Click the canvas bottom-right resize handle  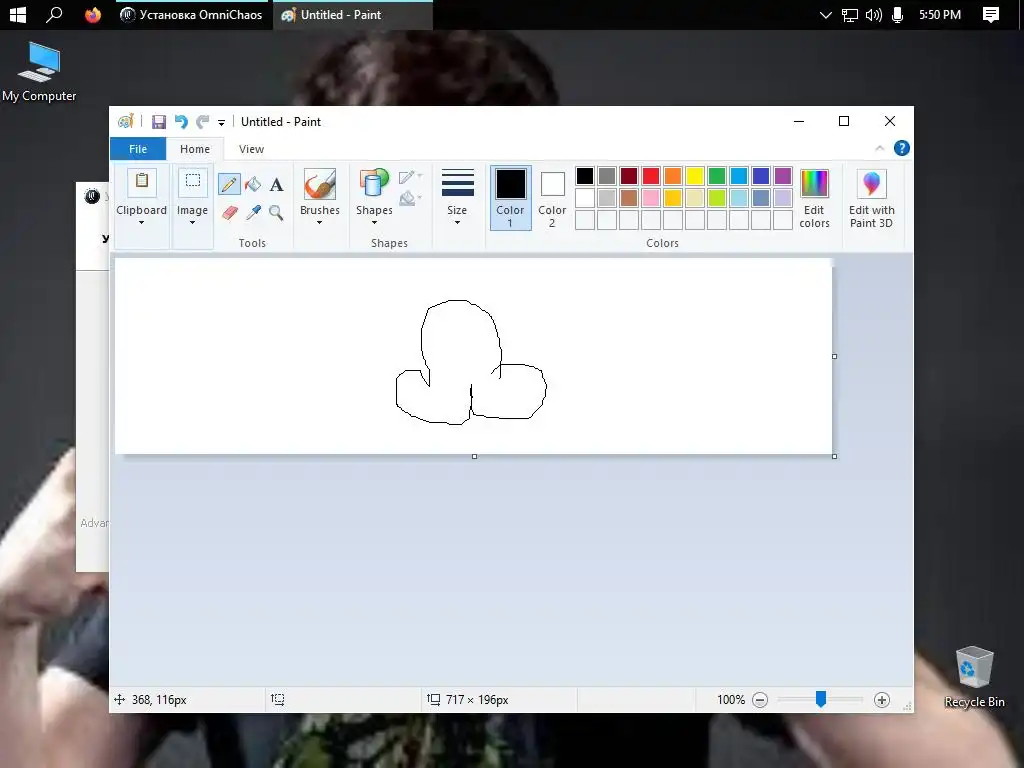click(835, 456)
